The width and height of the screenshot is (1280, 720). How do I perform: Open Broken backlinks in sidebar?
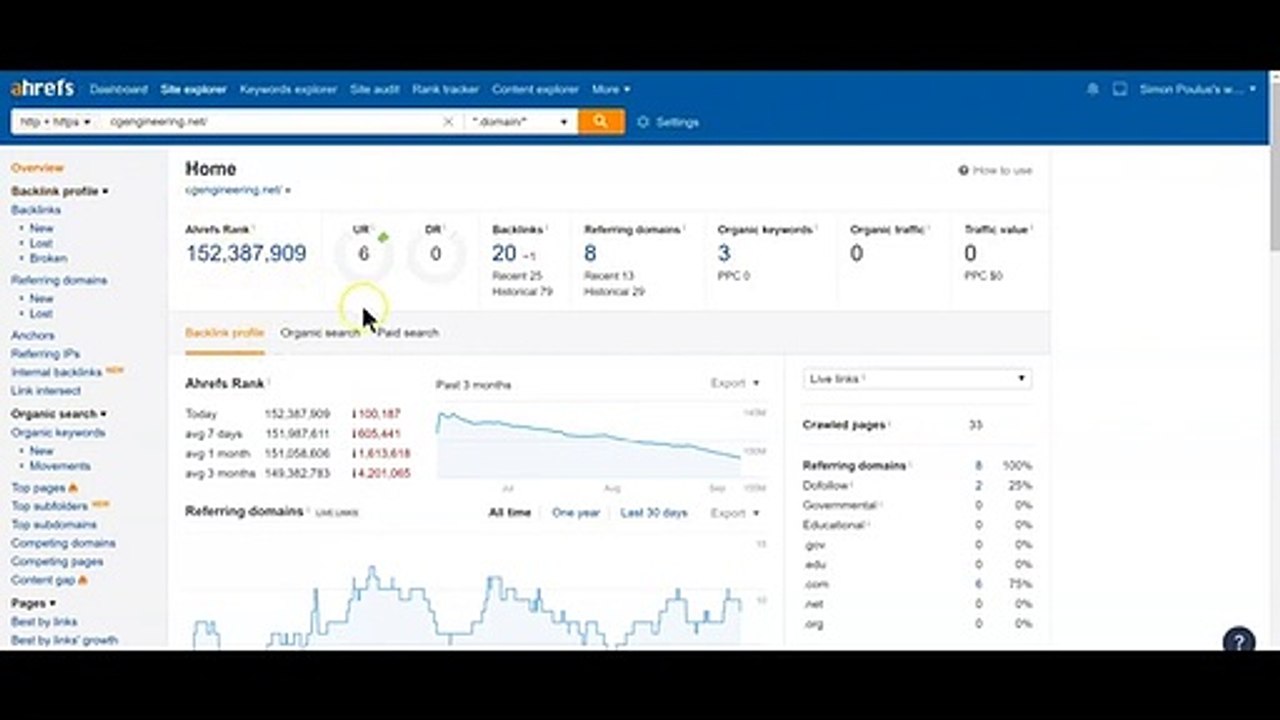[x=48, y=258]
